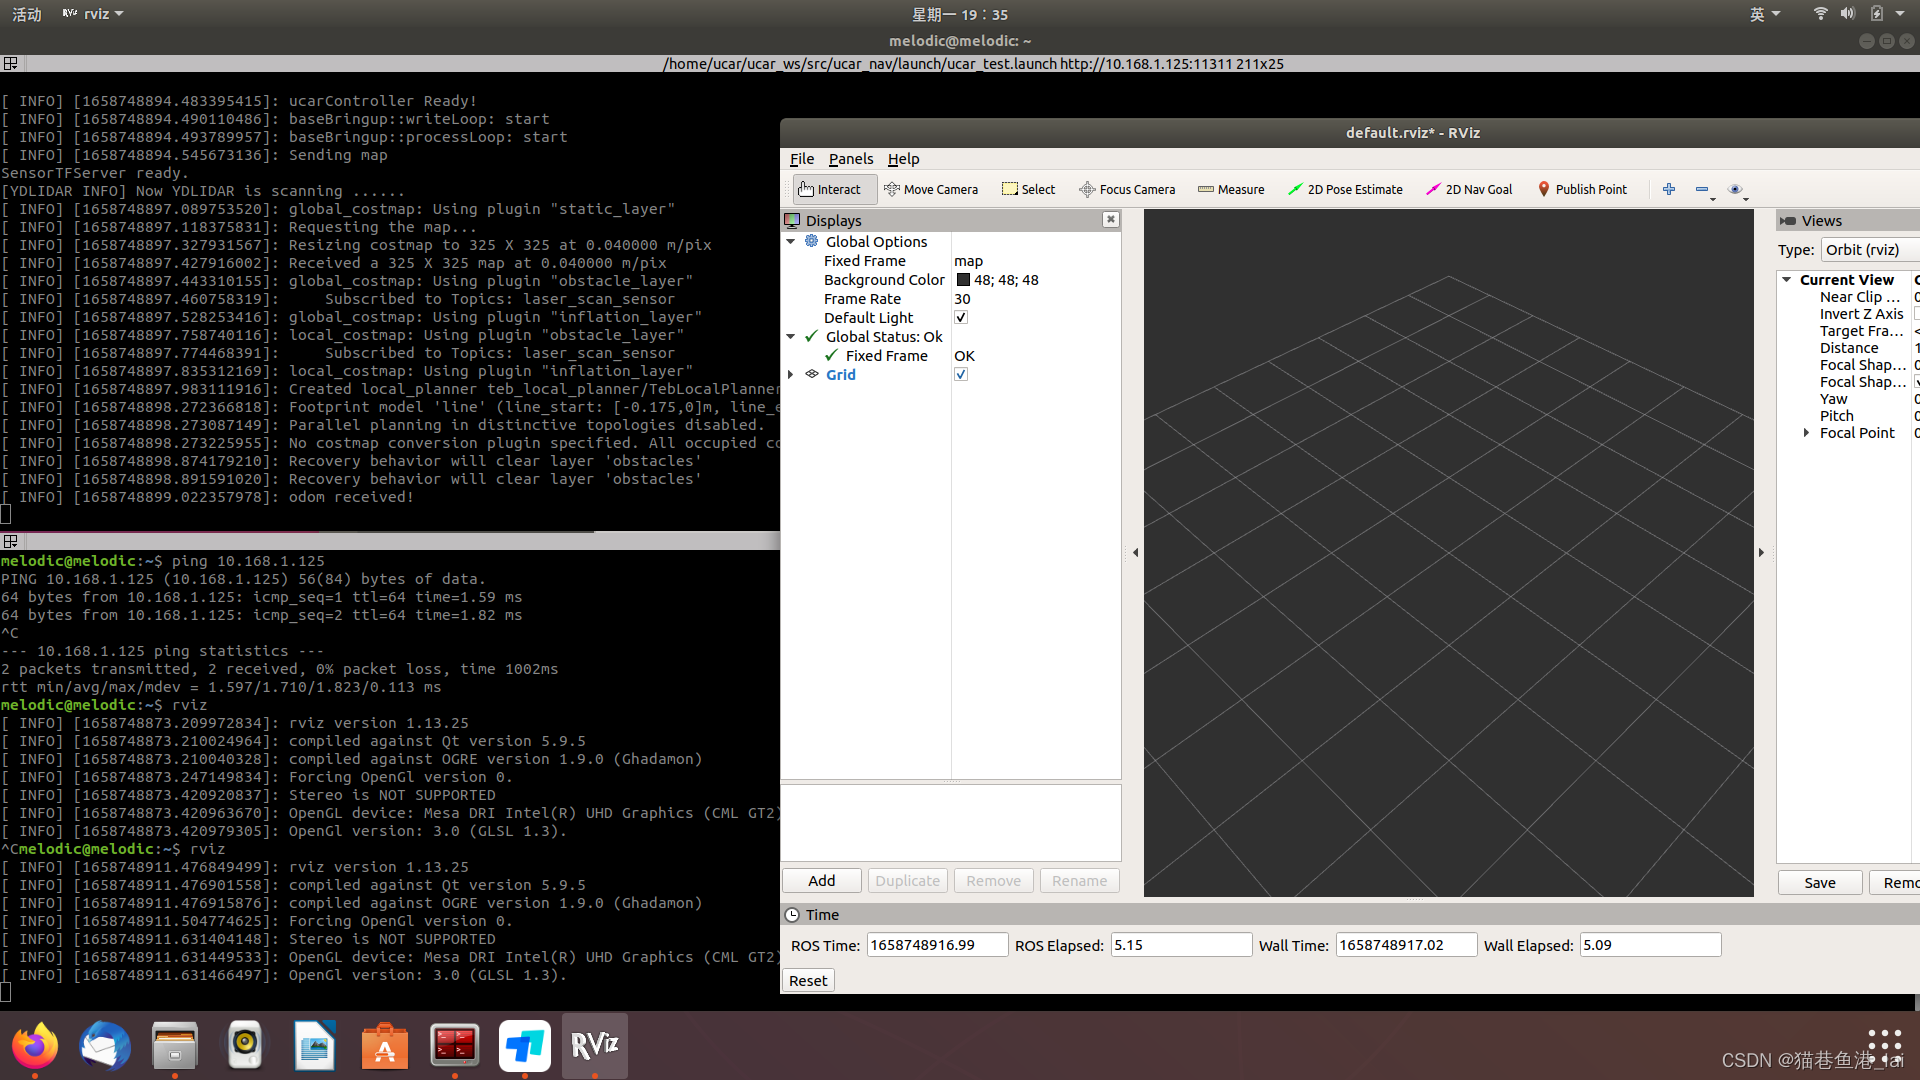Screen dimensions: 1920x1080
Task: Open Firefox from the dock
Action: point(35,1046)
